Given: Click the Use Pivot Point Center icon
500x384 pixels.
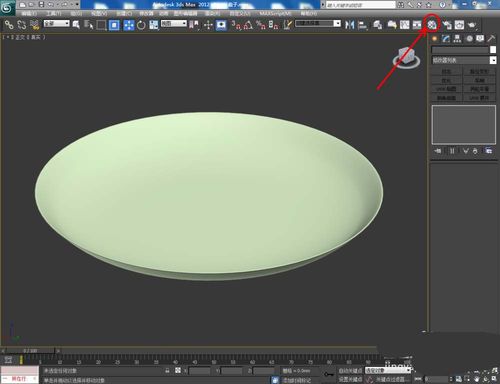Looking at the screenshot, I should [194, 25].
